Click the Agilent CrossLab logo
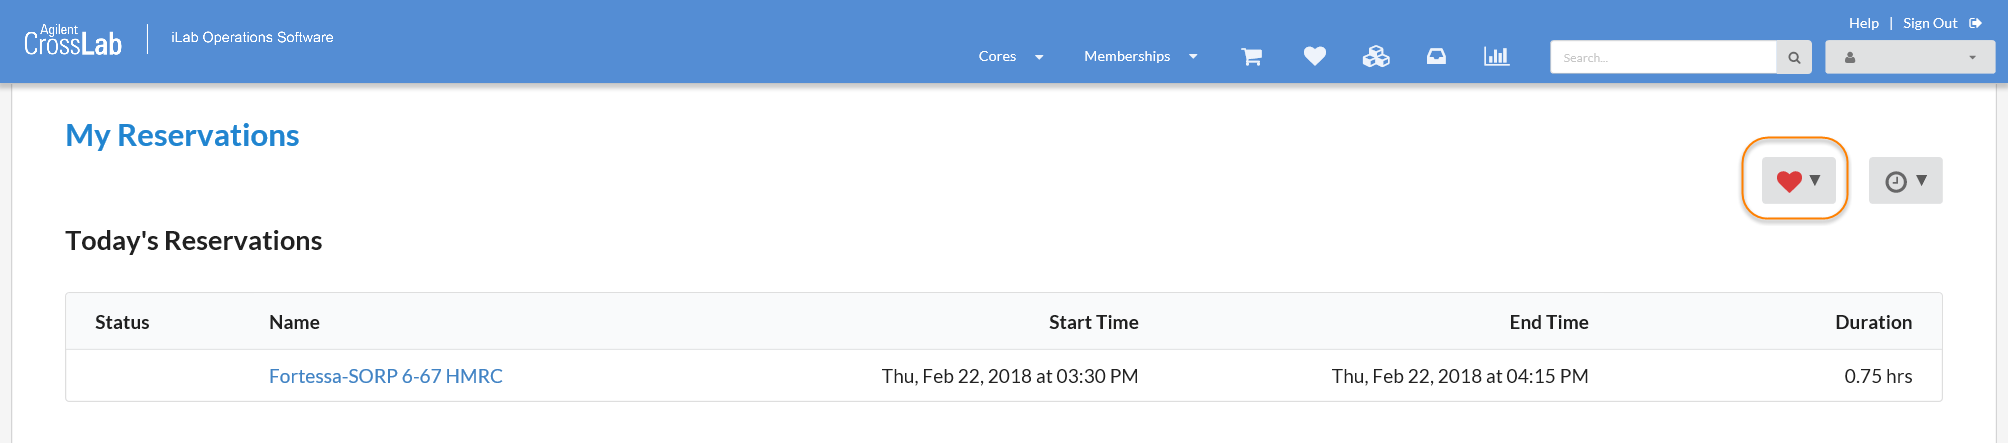 [73, 41]
